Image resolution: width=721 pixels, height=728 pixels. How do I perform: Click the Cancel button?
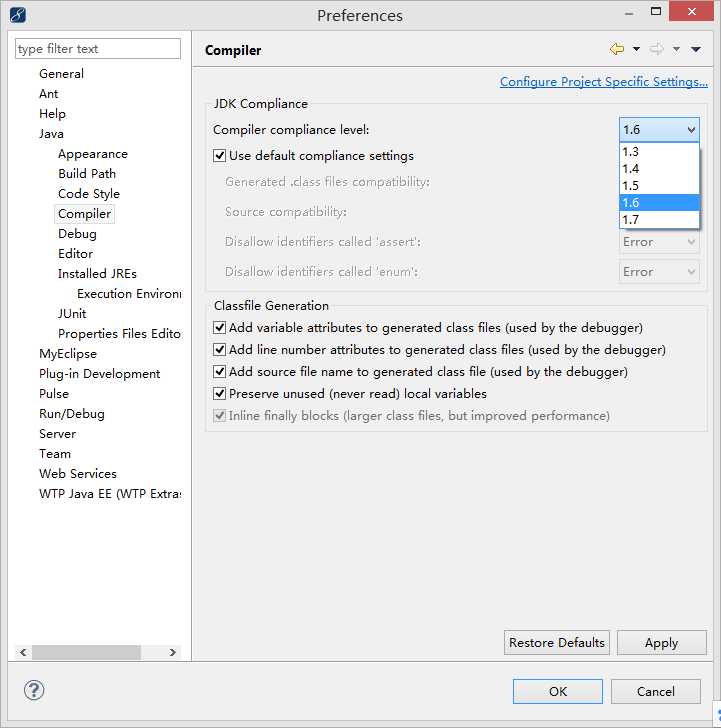point(656,691)
